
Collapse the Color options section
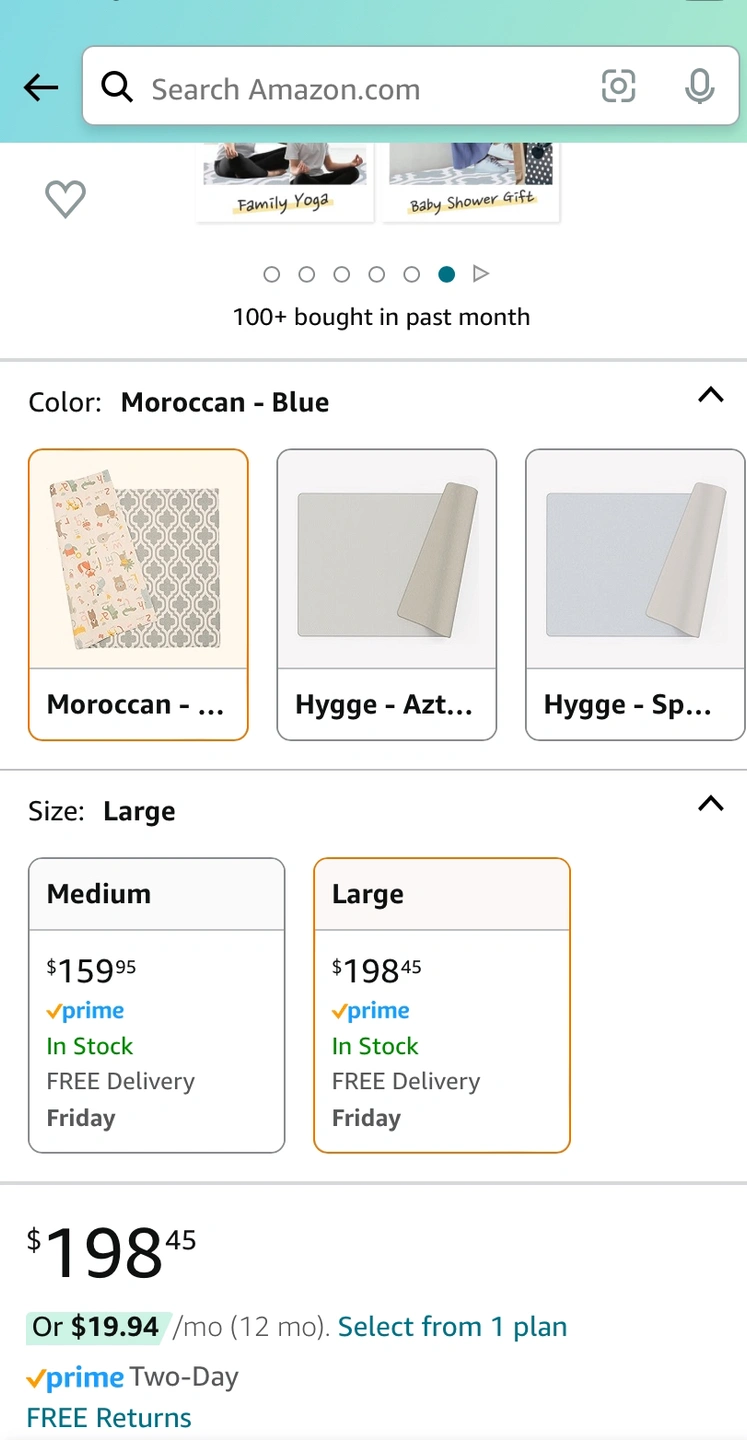tap(710, 395)
